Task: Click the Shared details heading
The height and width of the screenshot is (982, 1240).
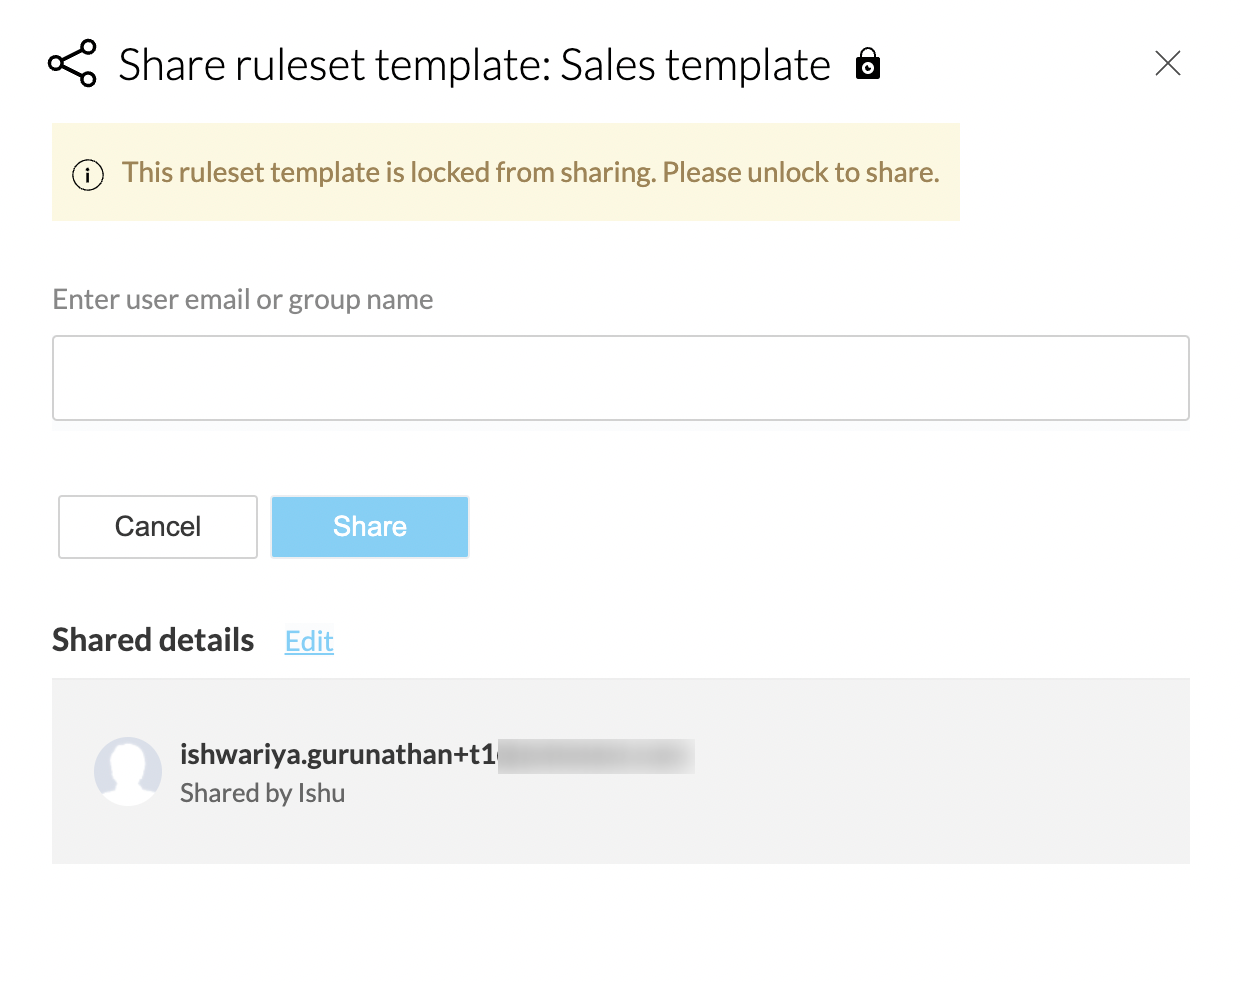Action: (153, 640)
